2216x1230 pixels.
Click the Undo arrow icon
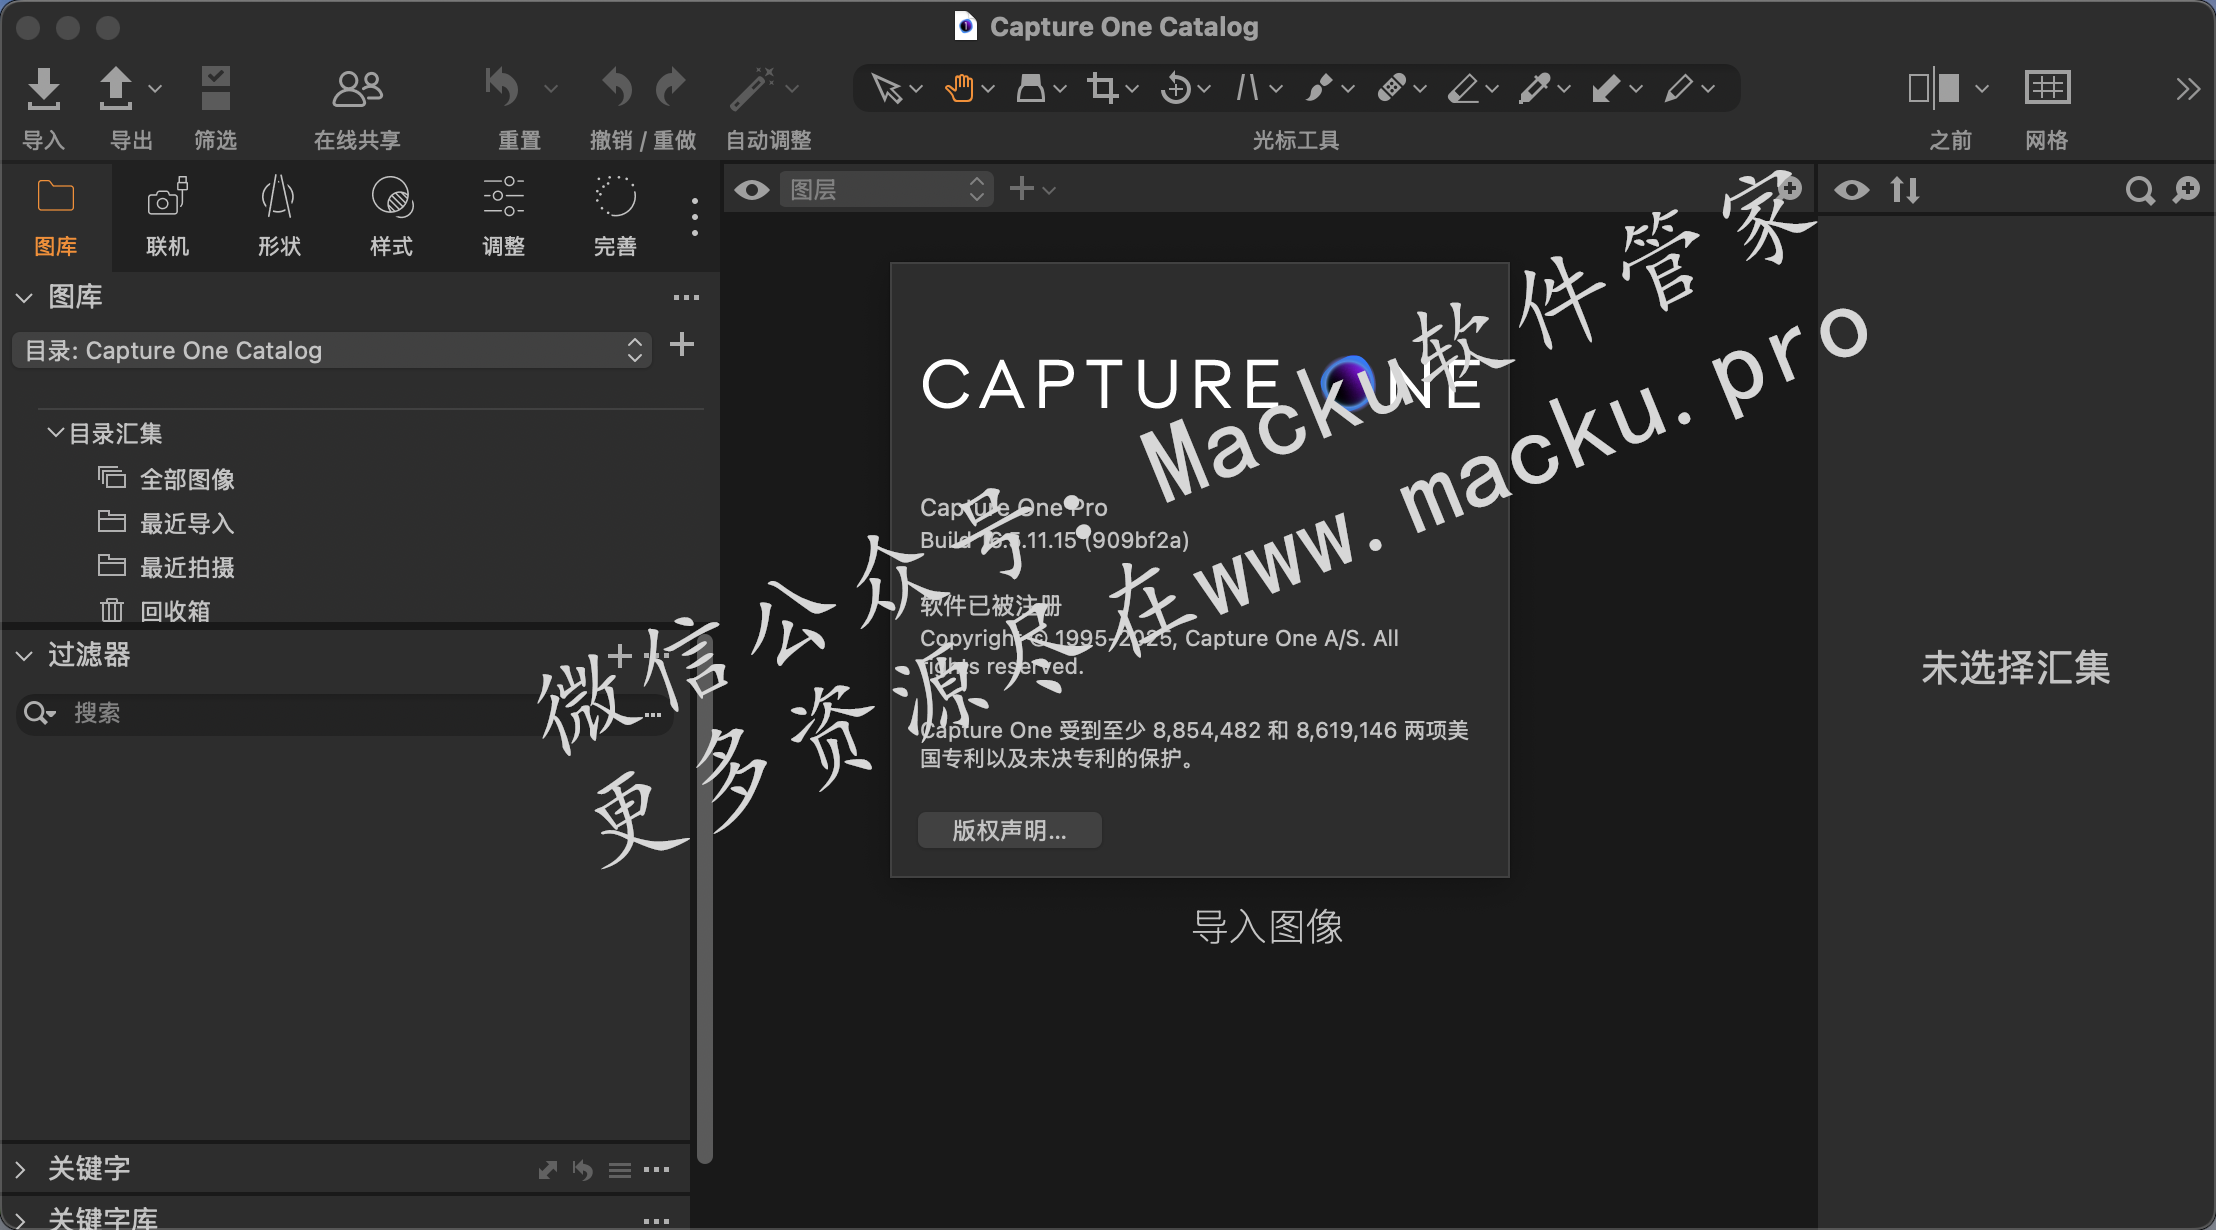point(617,88)
